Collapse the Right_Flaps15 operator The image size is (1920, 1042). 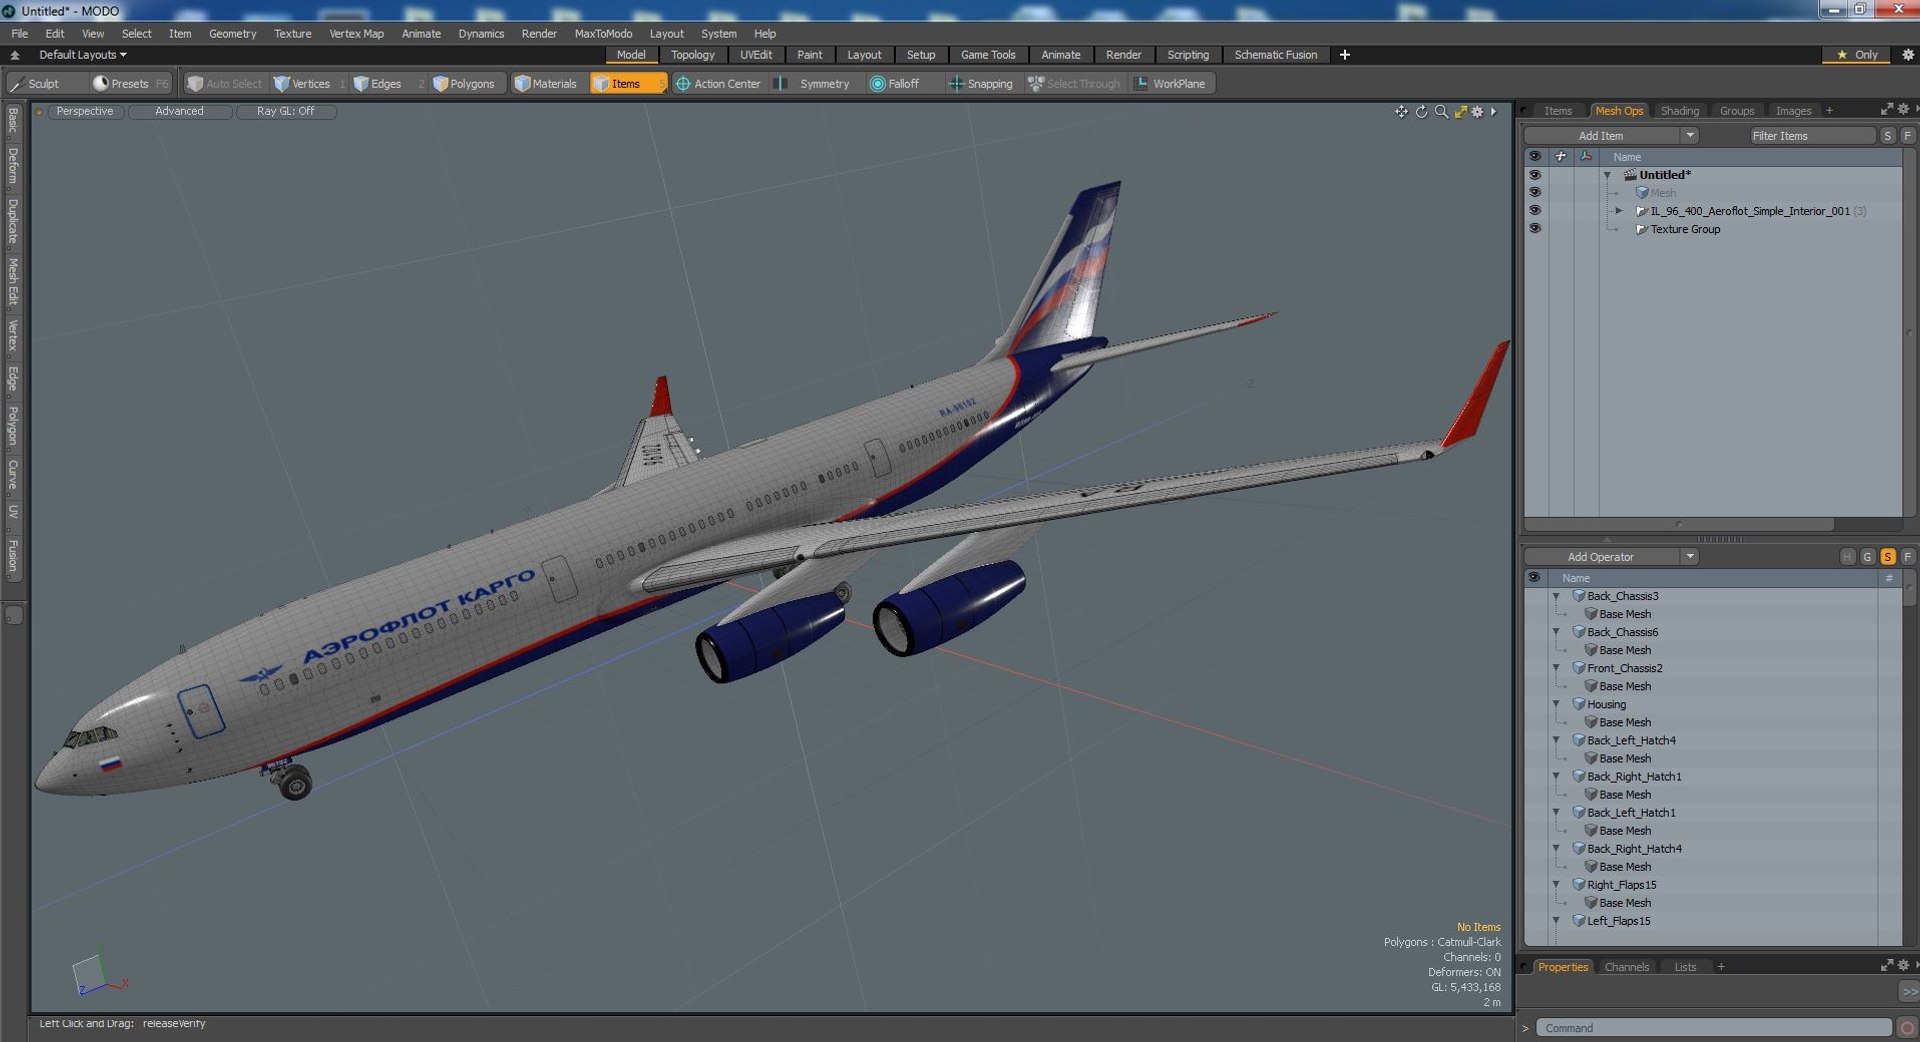(x=1556, y=885)
